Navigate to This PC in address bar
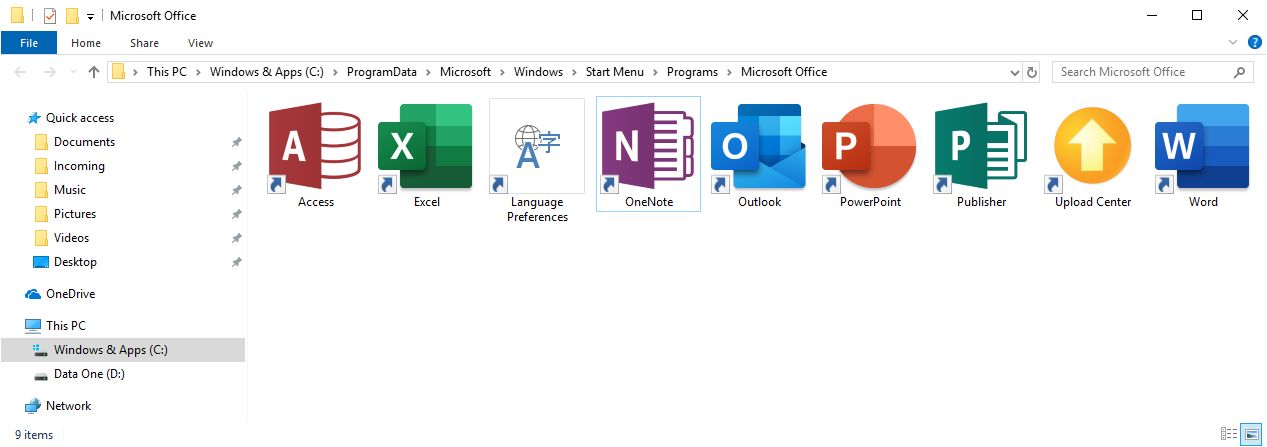Image resolution: width=1267 pixels, height=447 pixels. 166,72
